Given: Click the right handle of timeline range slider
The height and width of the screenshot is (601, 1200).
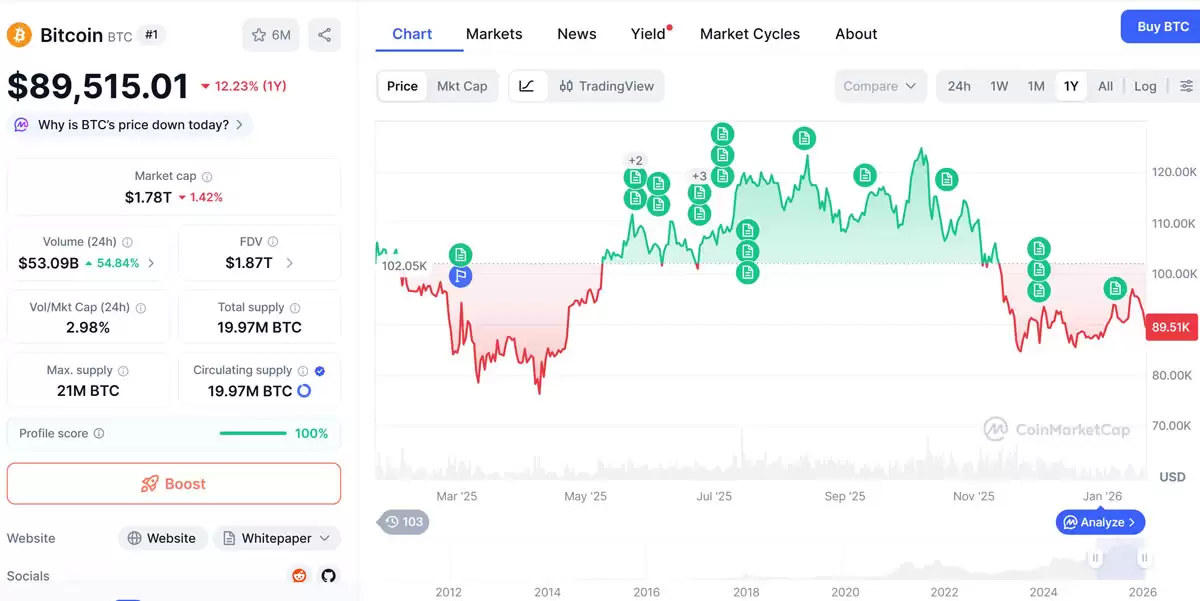Looking at the screenshot, I should pos(1143,559).
